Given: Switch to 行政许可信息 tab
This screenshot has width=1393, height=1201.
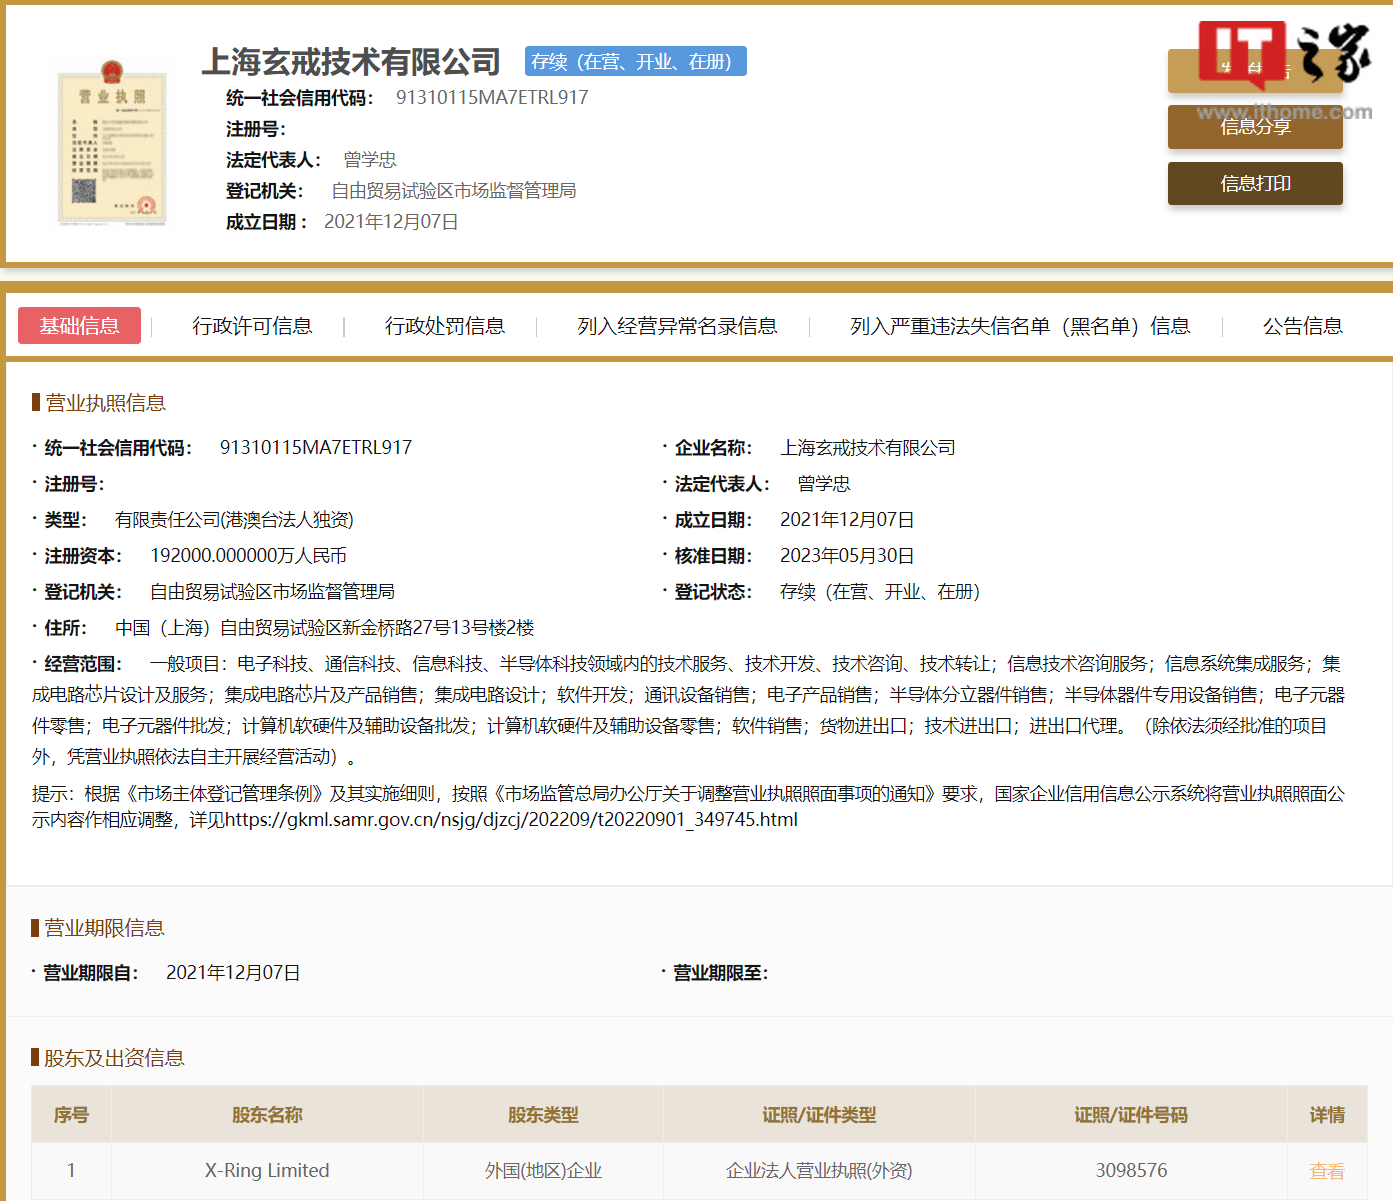Looking at the screenshot, I should coord(252,326).
